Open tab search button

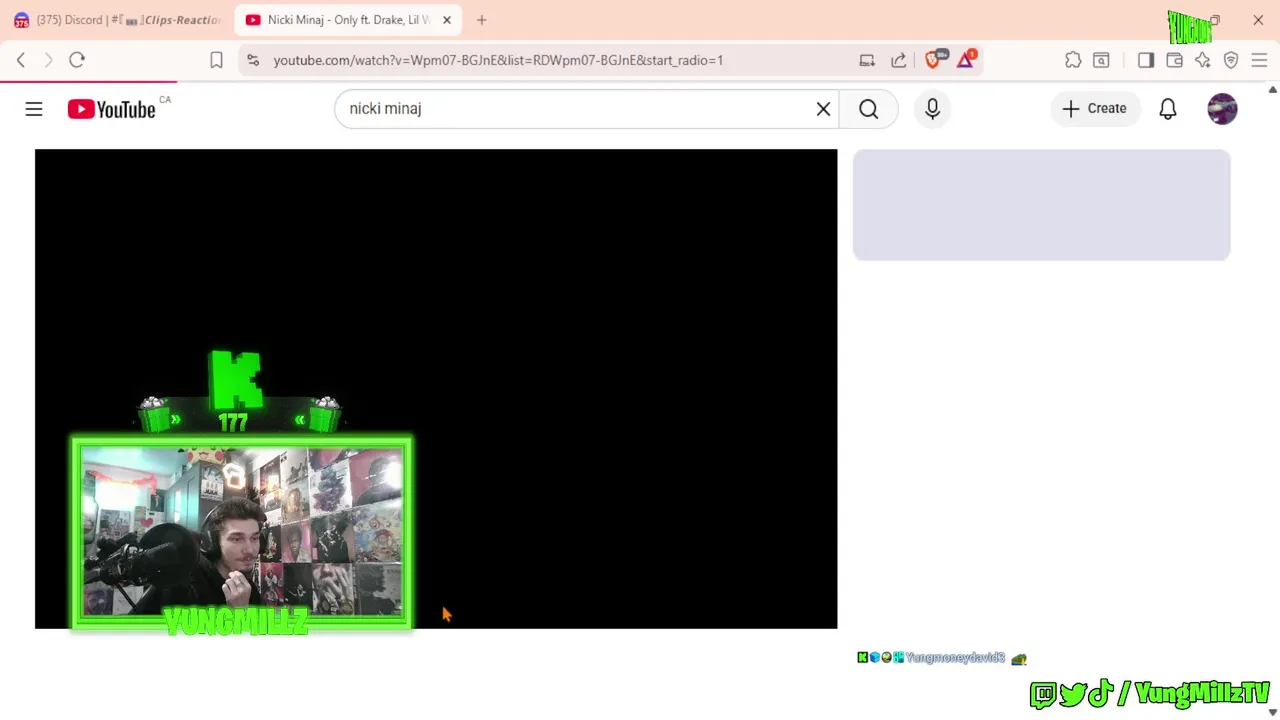[x=1101, y=60]
